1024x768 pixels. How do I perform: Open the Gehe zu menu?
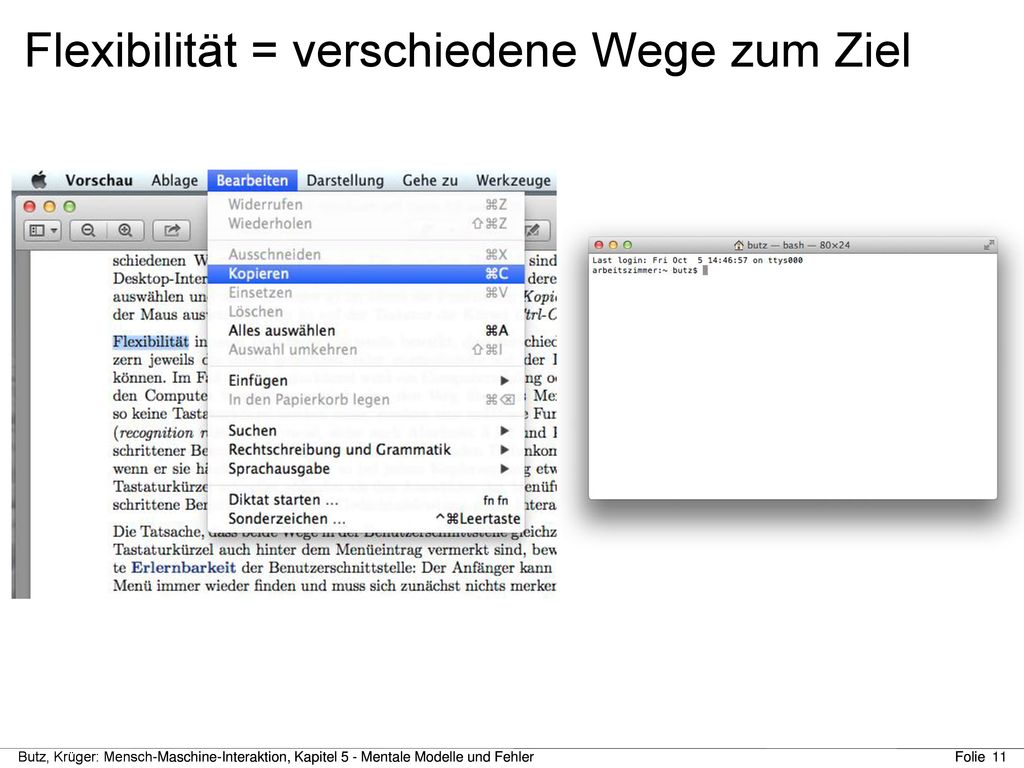coord(430,180)
